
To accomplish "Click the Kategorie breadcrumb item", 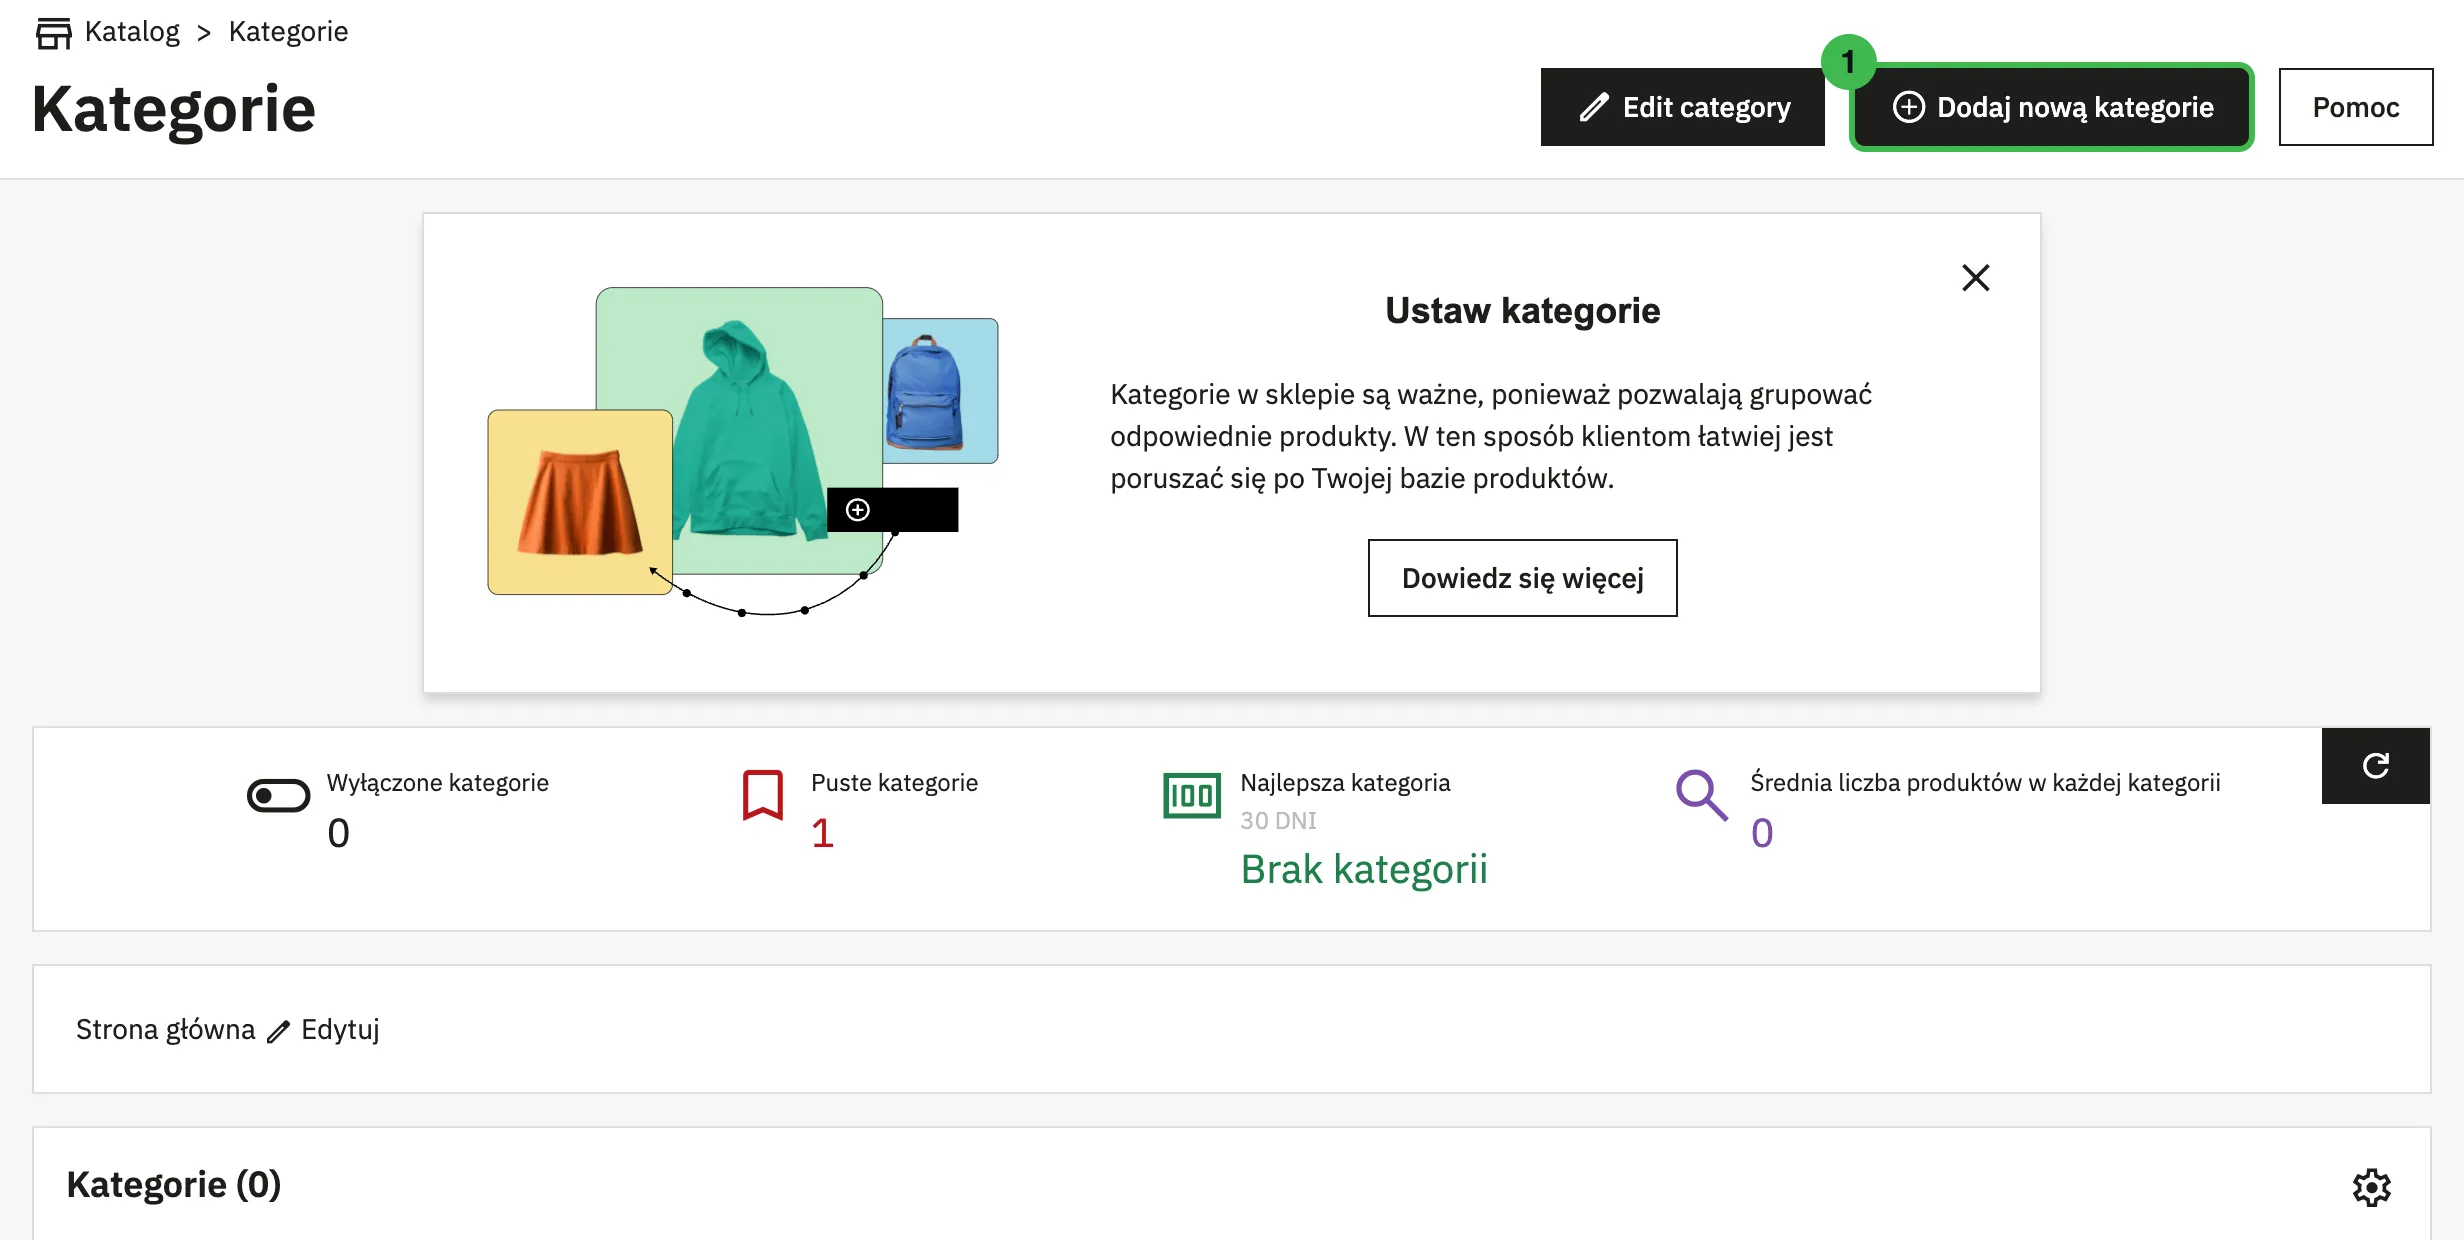I will click(288, 31).
